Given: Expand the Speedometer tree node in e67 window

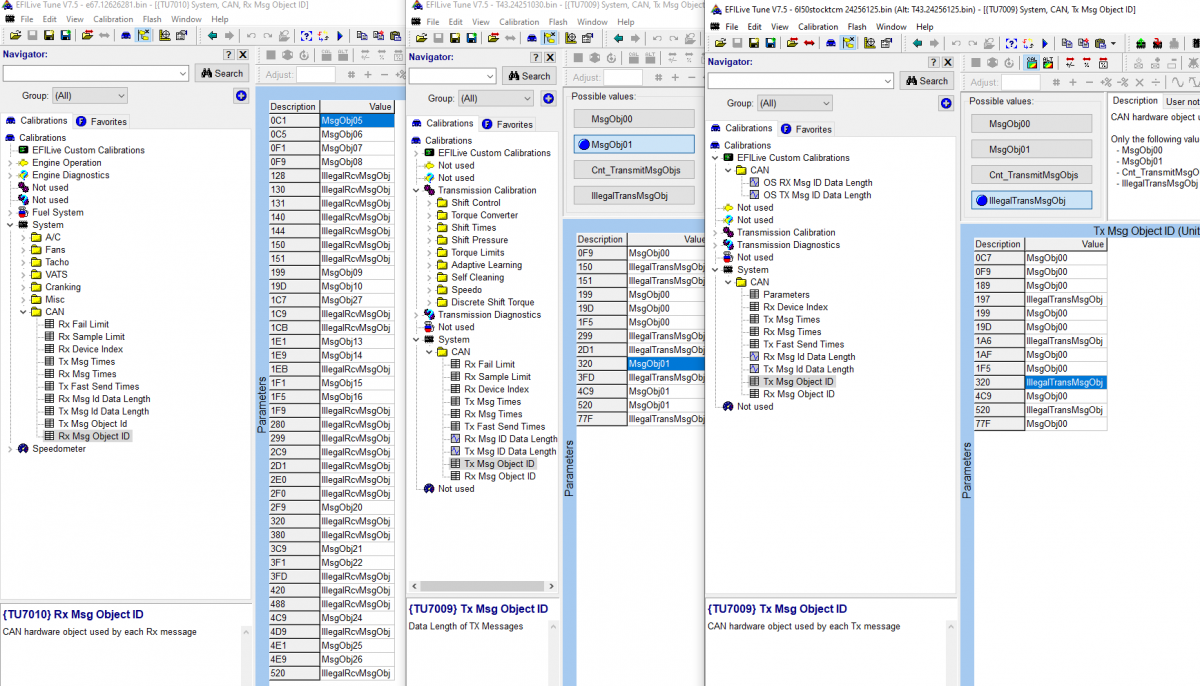Looking at the screenshot, I should [10, 449].
